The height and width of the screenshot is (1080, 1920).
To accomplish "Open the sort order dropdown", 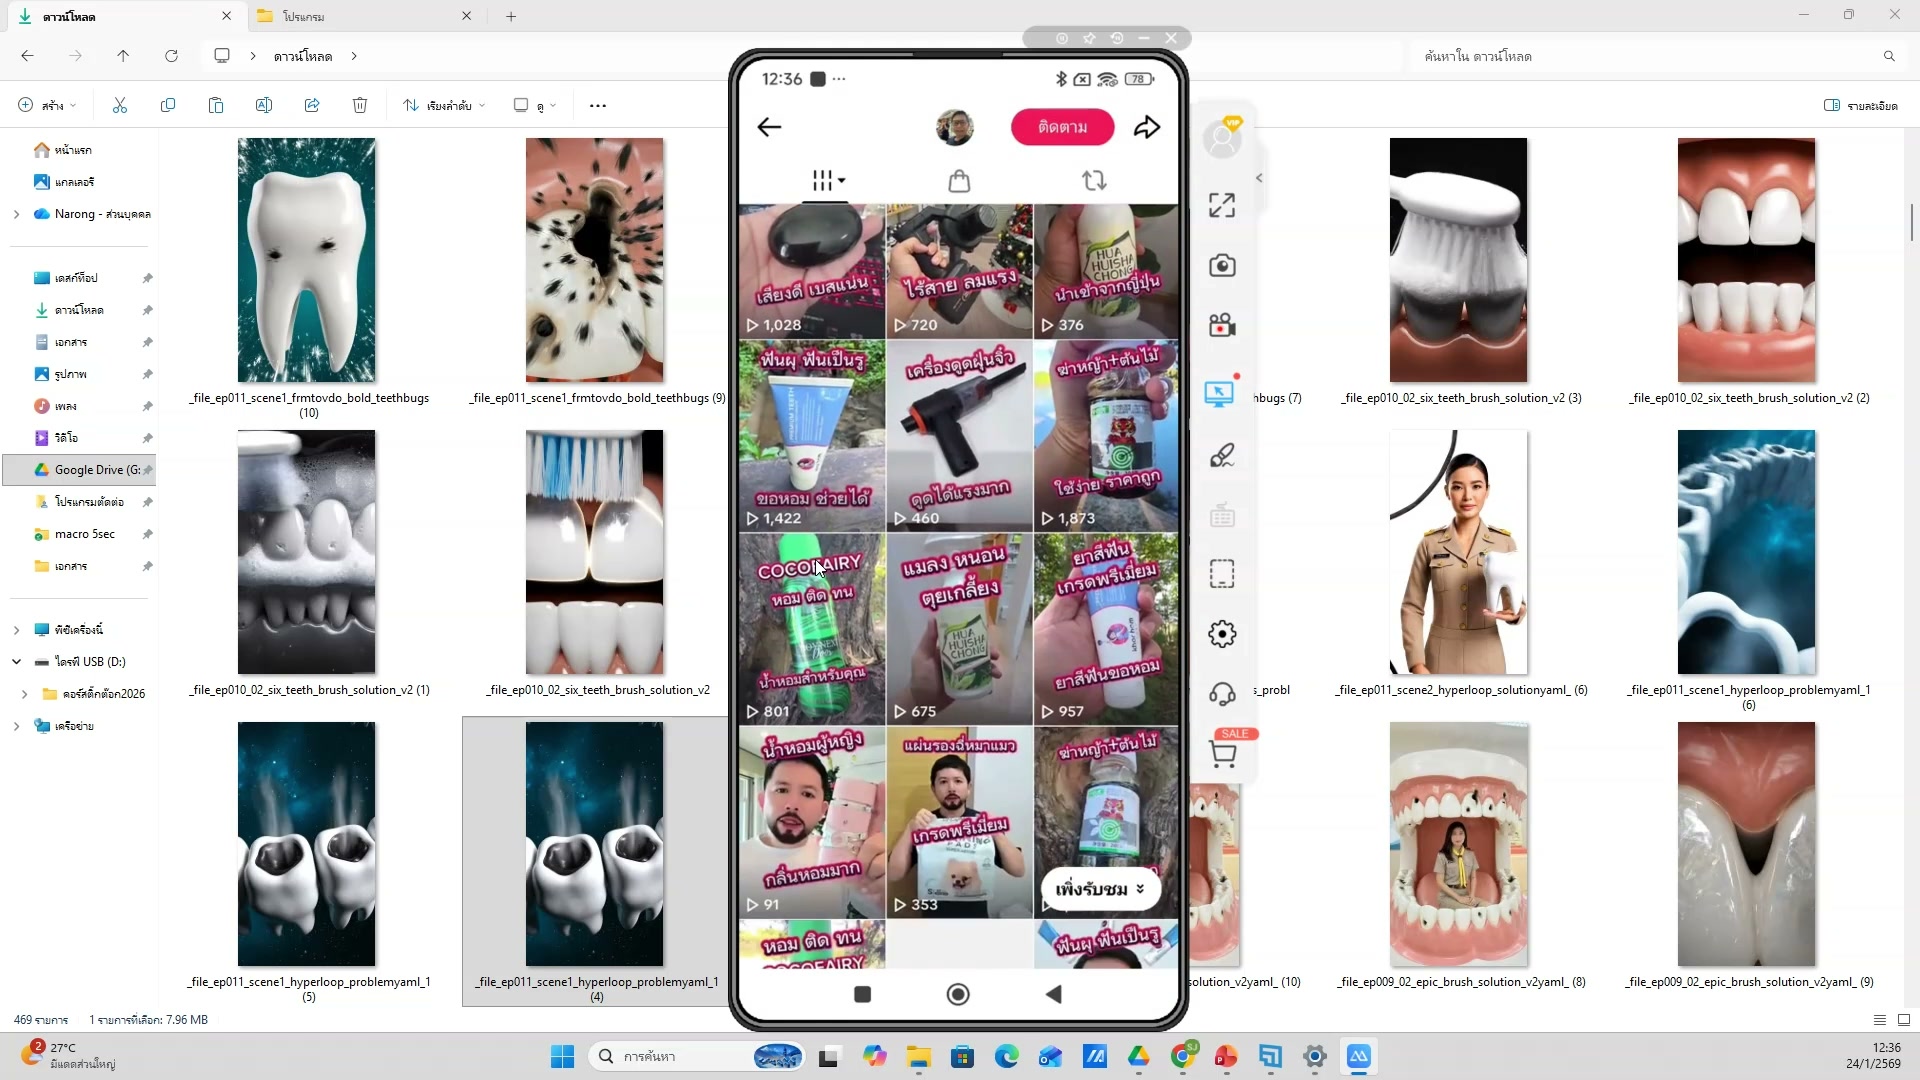I will 444,105.
